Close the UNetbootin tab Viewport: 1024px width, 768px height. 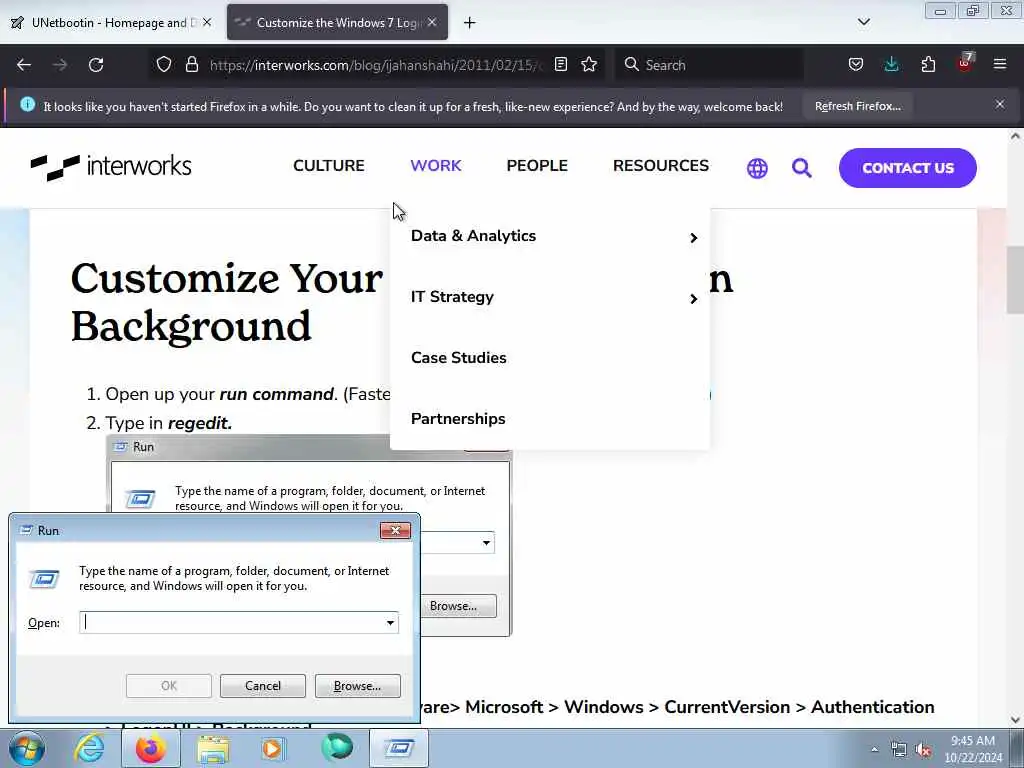click(x=207, y=22)
